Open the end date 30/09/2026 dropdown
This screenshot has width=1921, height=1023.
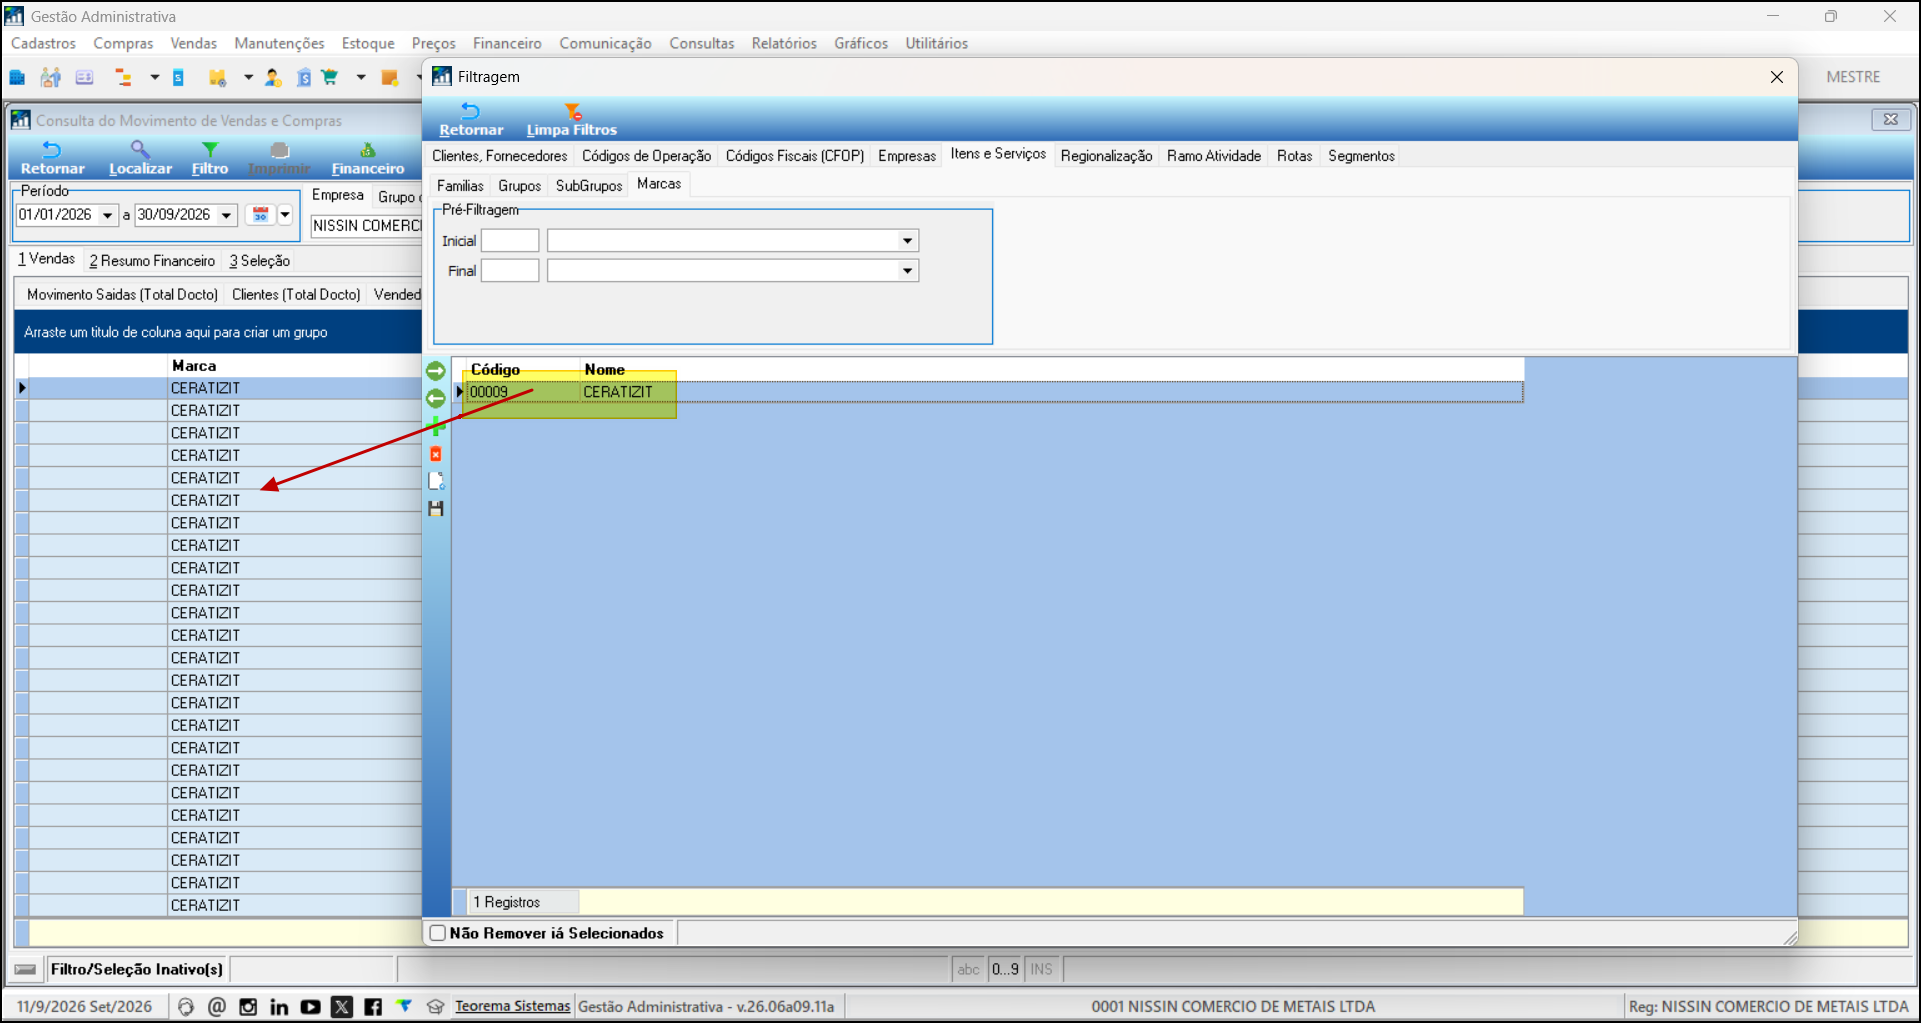[x=227, y=215]
